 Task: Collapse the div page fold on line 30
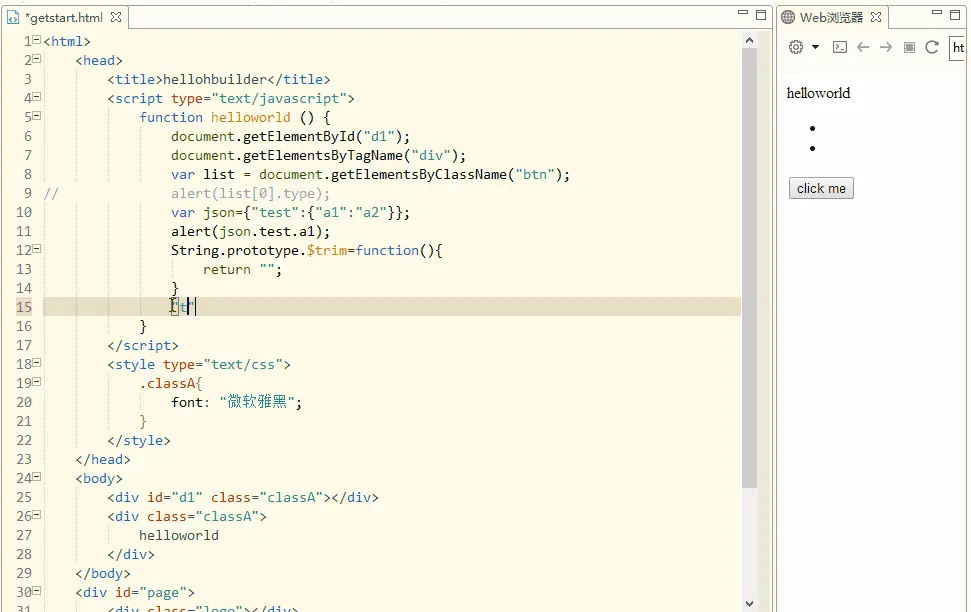[37, 592]
